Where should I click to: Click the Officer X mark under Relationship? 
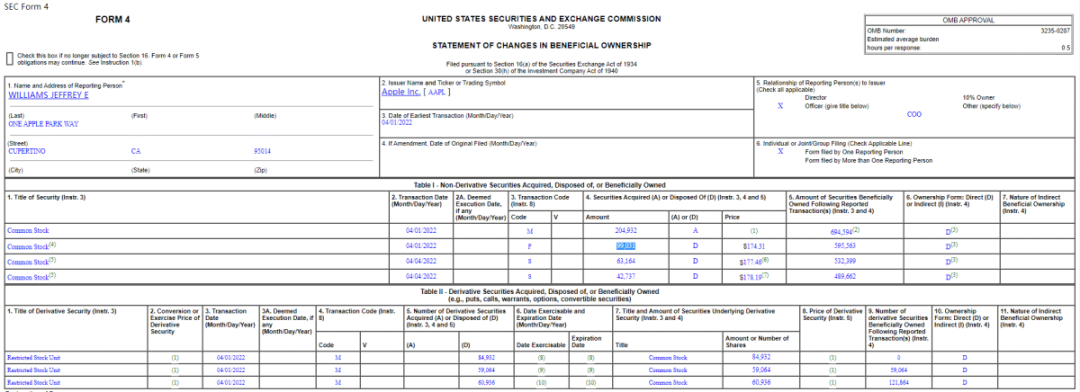coord(780,106)
